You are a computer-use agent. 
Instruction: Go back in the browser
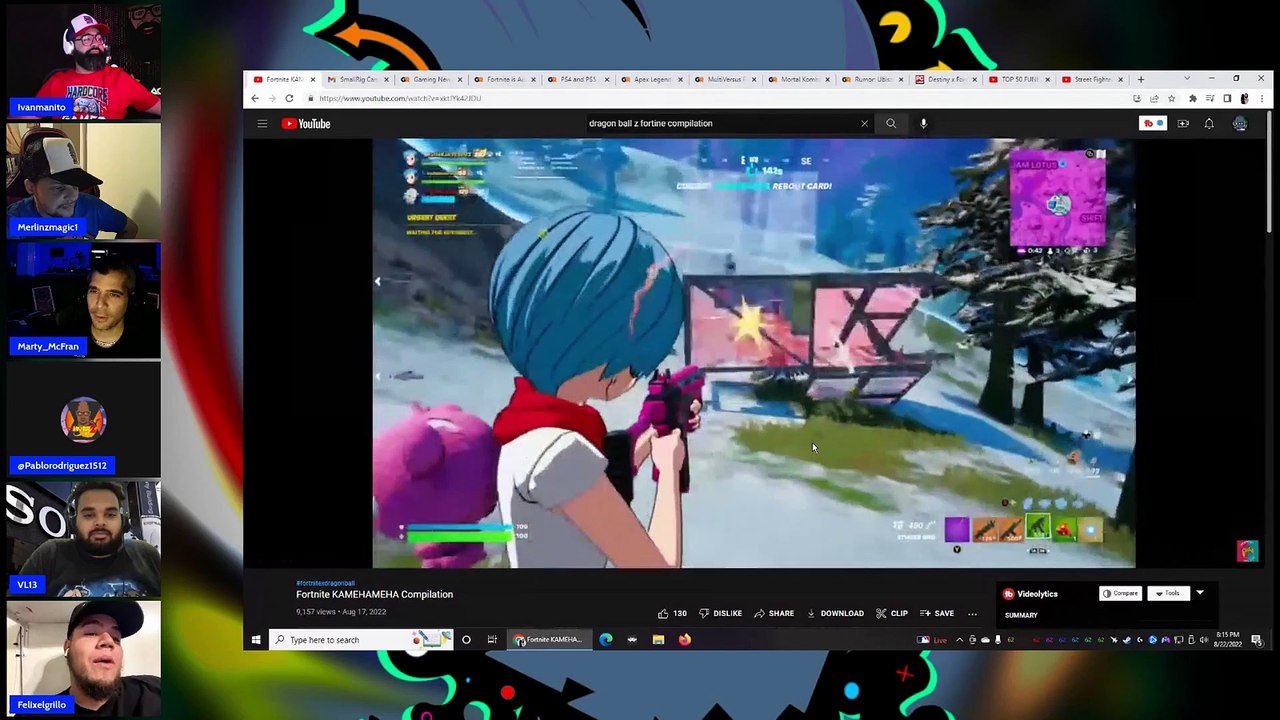click(x=255, y=98)
